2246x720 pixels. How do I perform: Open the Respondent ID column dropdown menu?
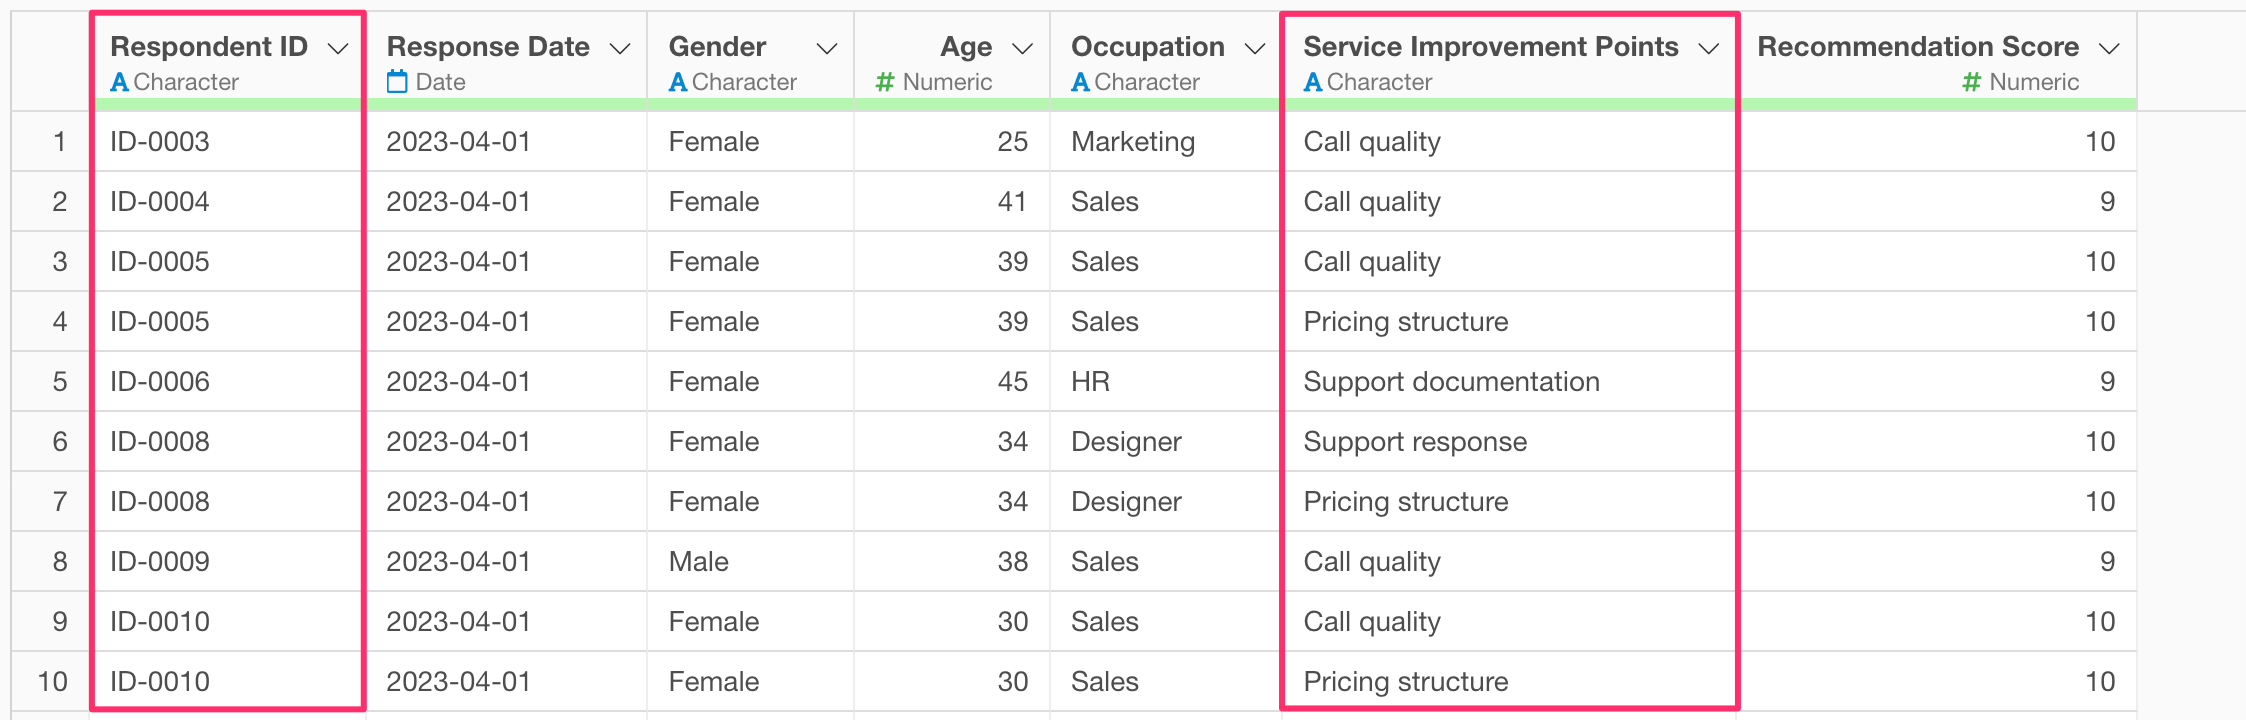pos(339,48)
